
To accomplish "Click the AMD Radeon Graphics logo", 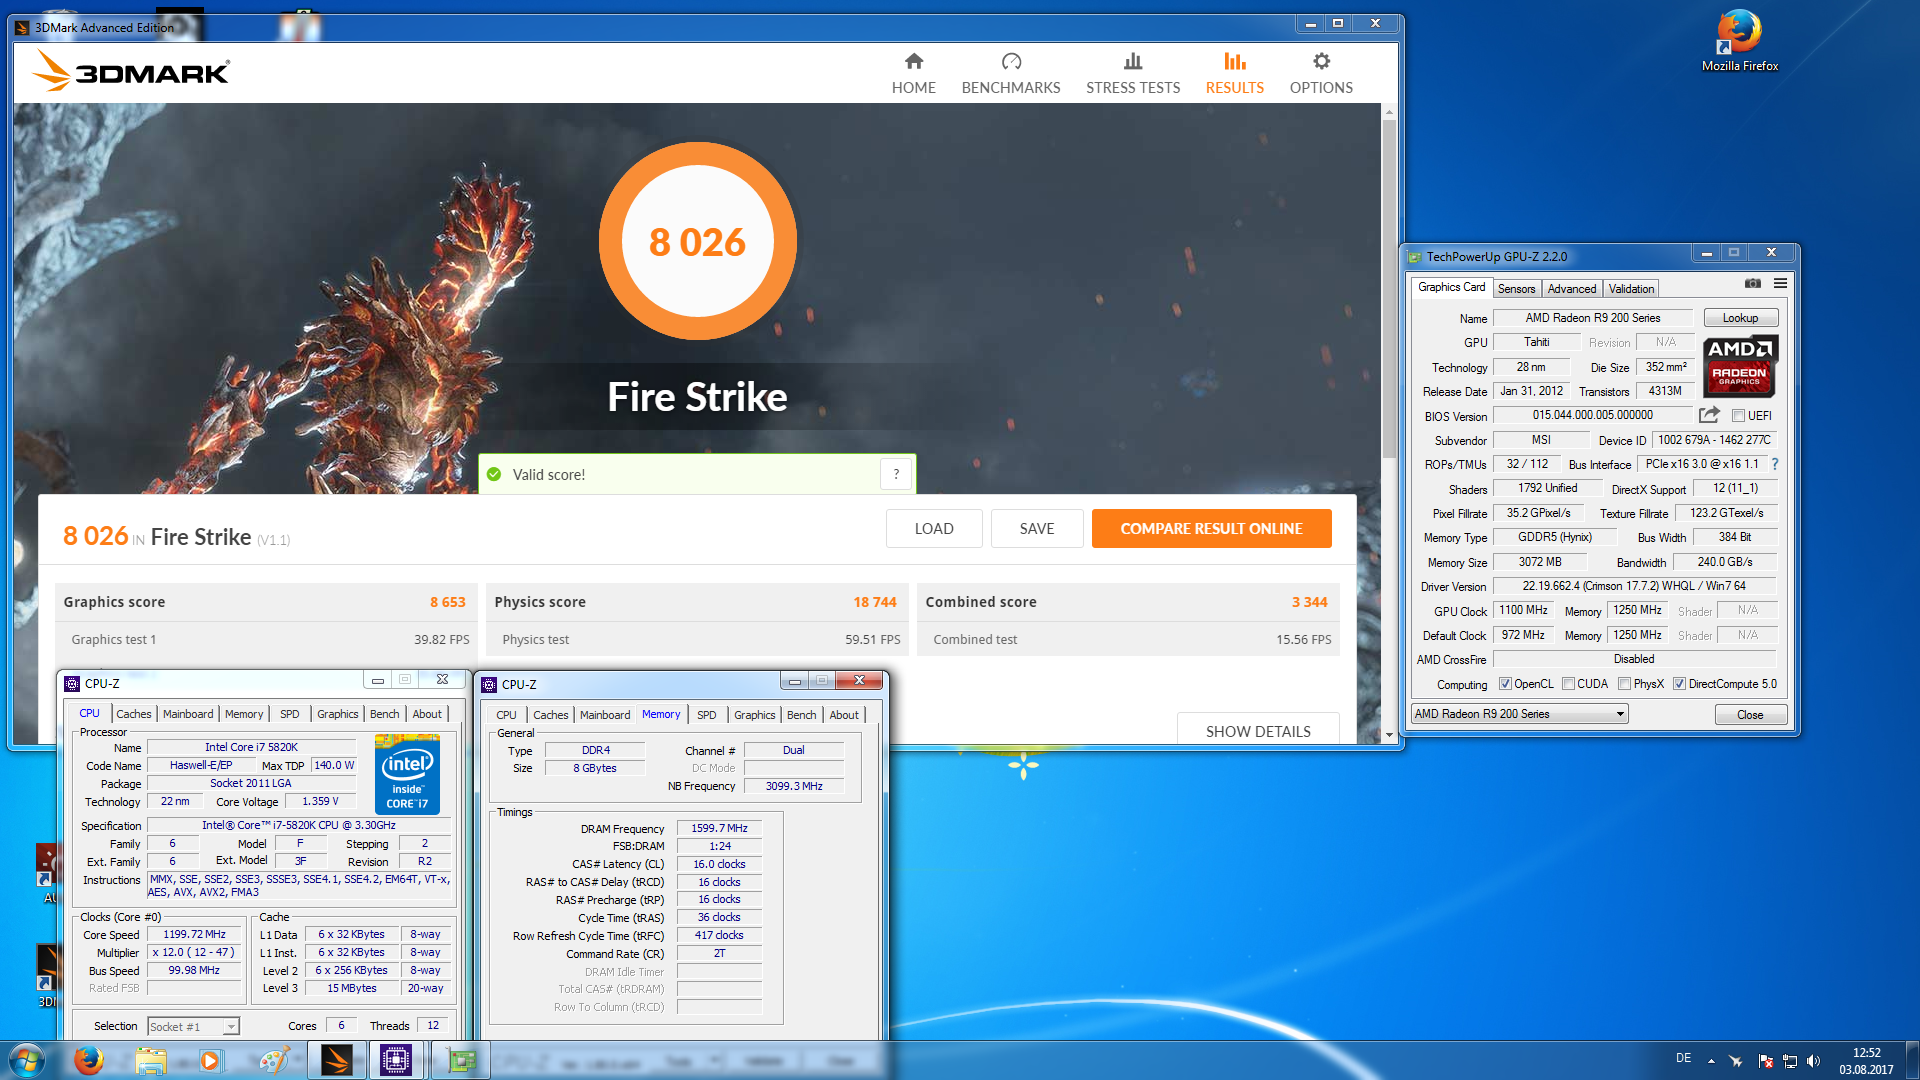I will [1740, 367].
